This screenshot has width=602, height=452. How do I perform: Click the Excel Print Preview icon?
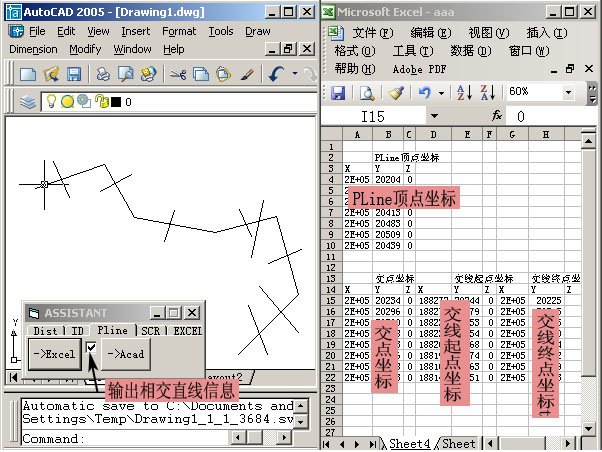pyautogui.click(x=367, y=92)
